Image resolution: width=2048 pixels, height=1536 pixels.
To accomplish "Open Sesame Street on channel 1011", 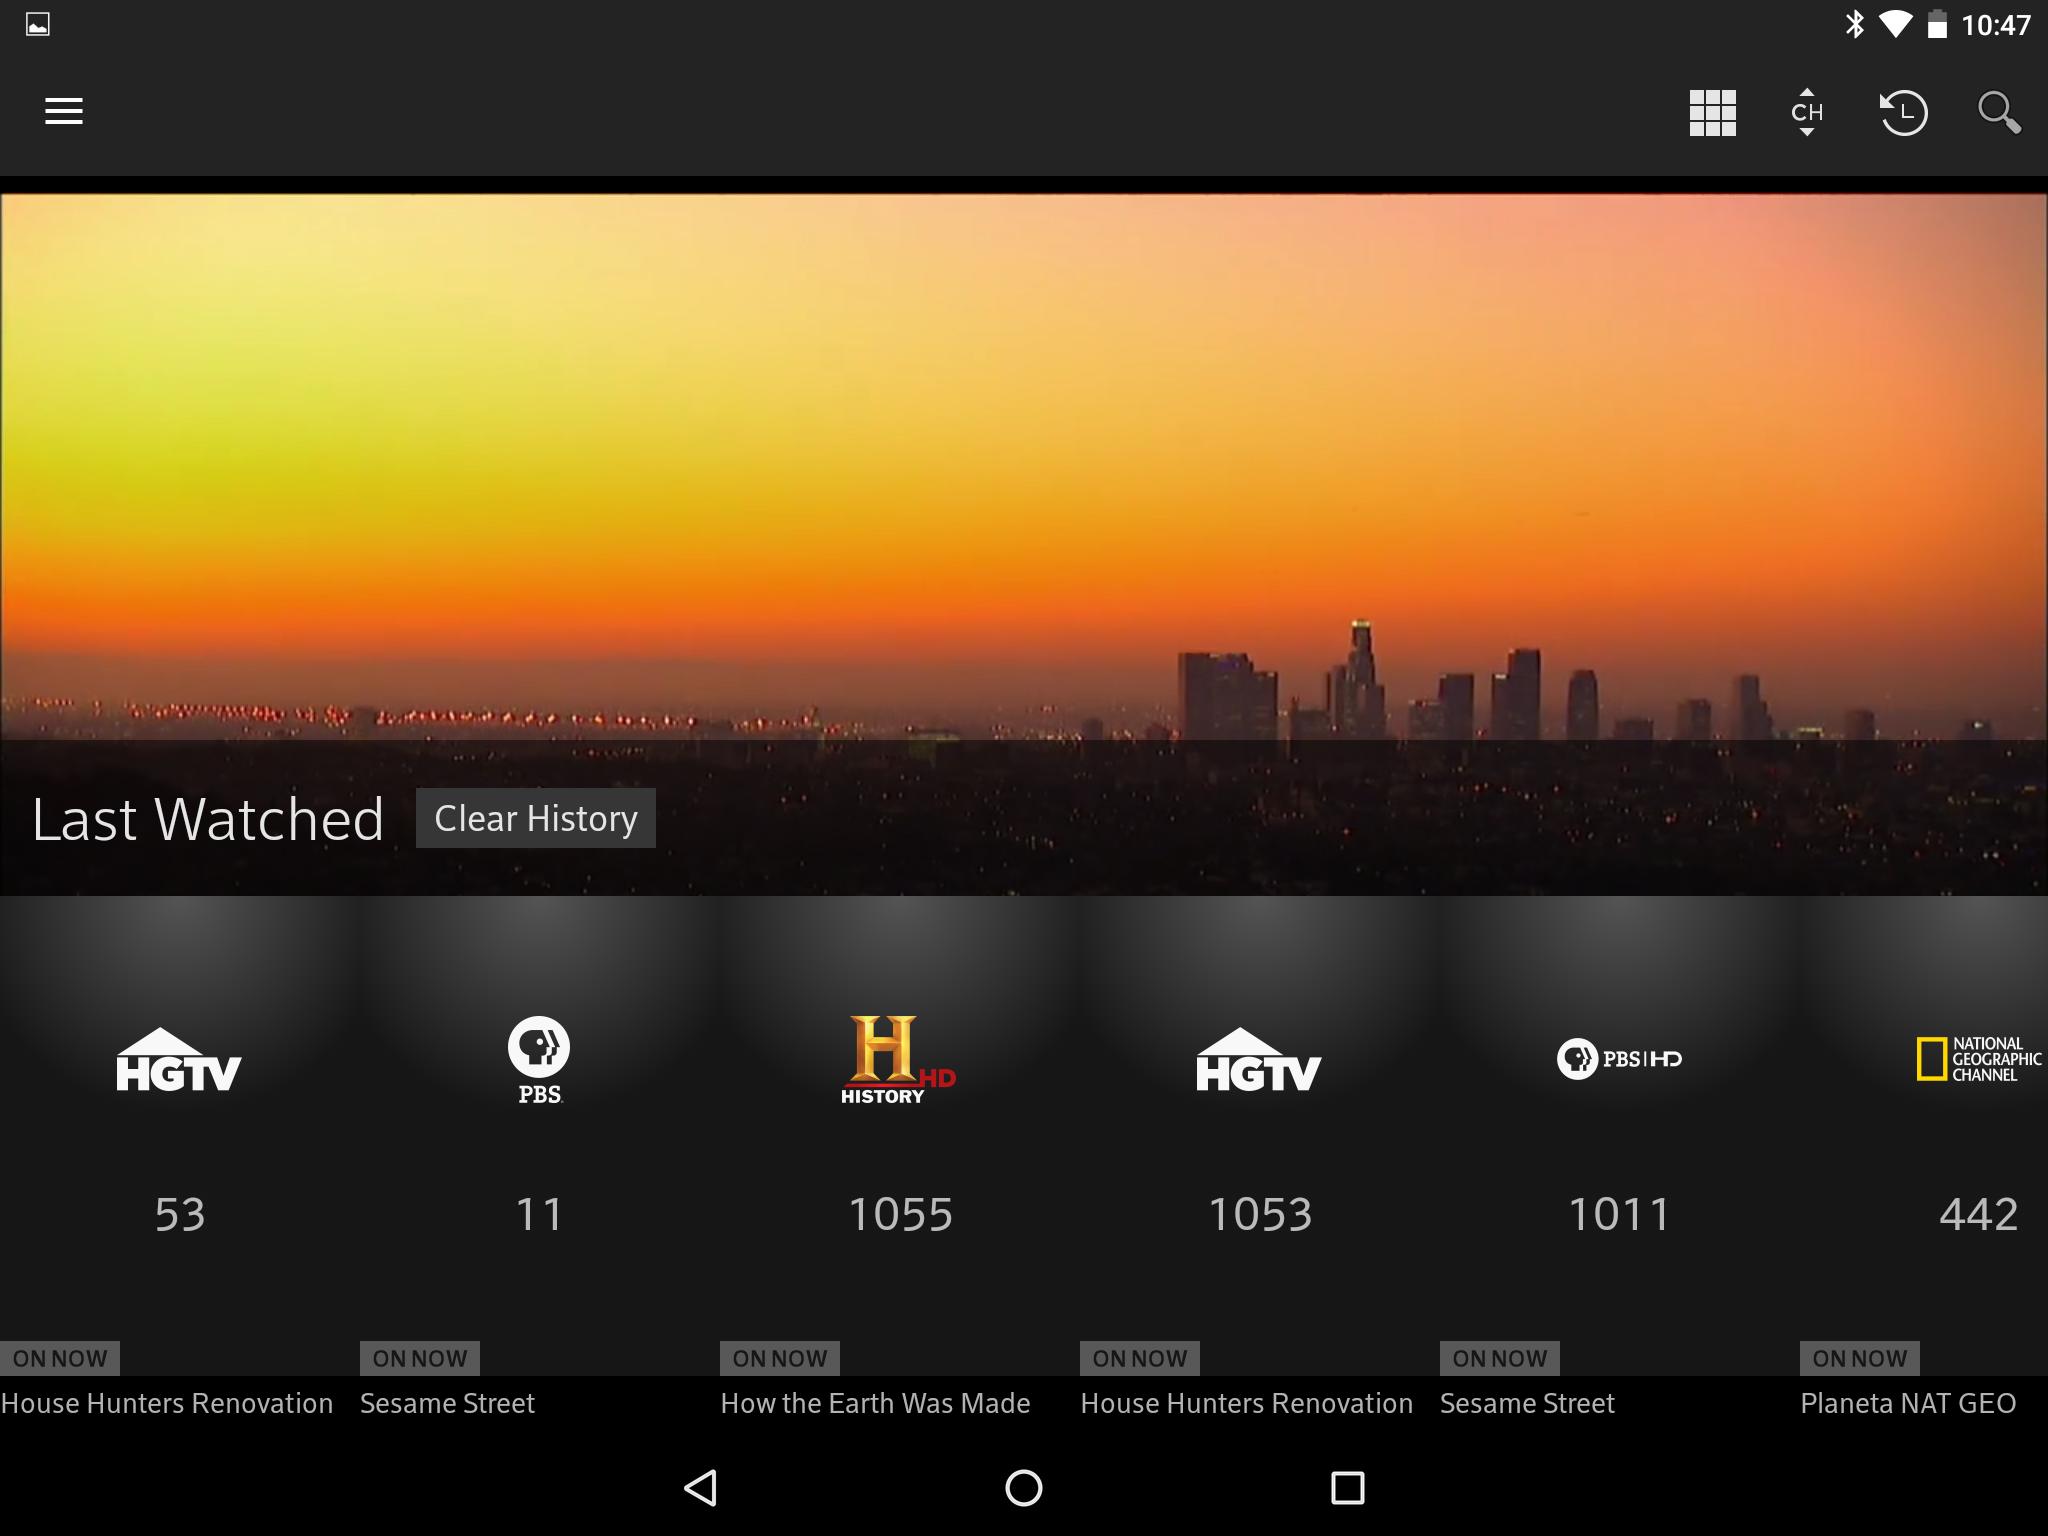I will tap(1527, 1403).
